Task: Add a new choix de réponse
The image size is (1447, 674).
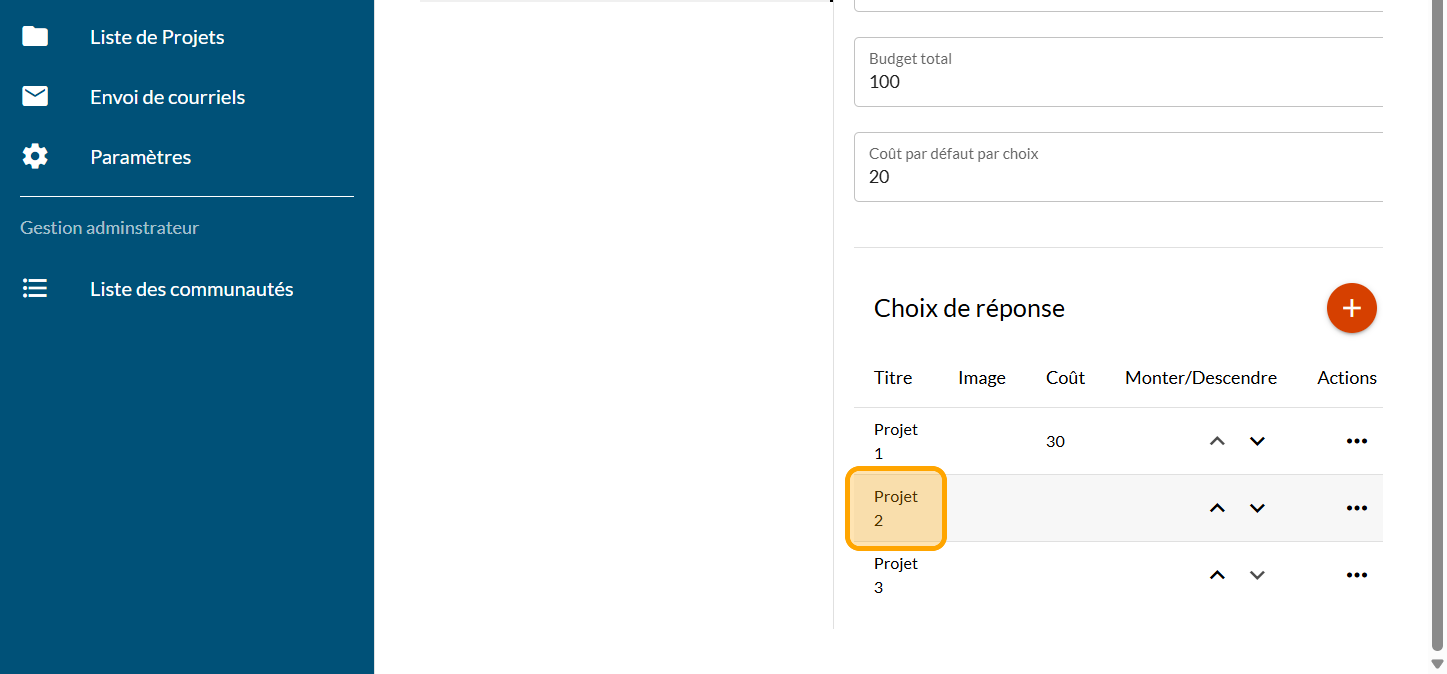Action: [x=1351, y=308]
